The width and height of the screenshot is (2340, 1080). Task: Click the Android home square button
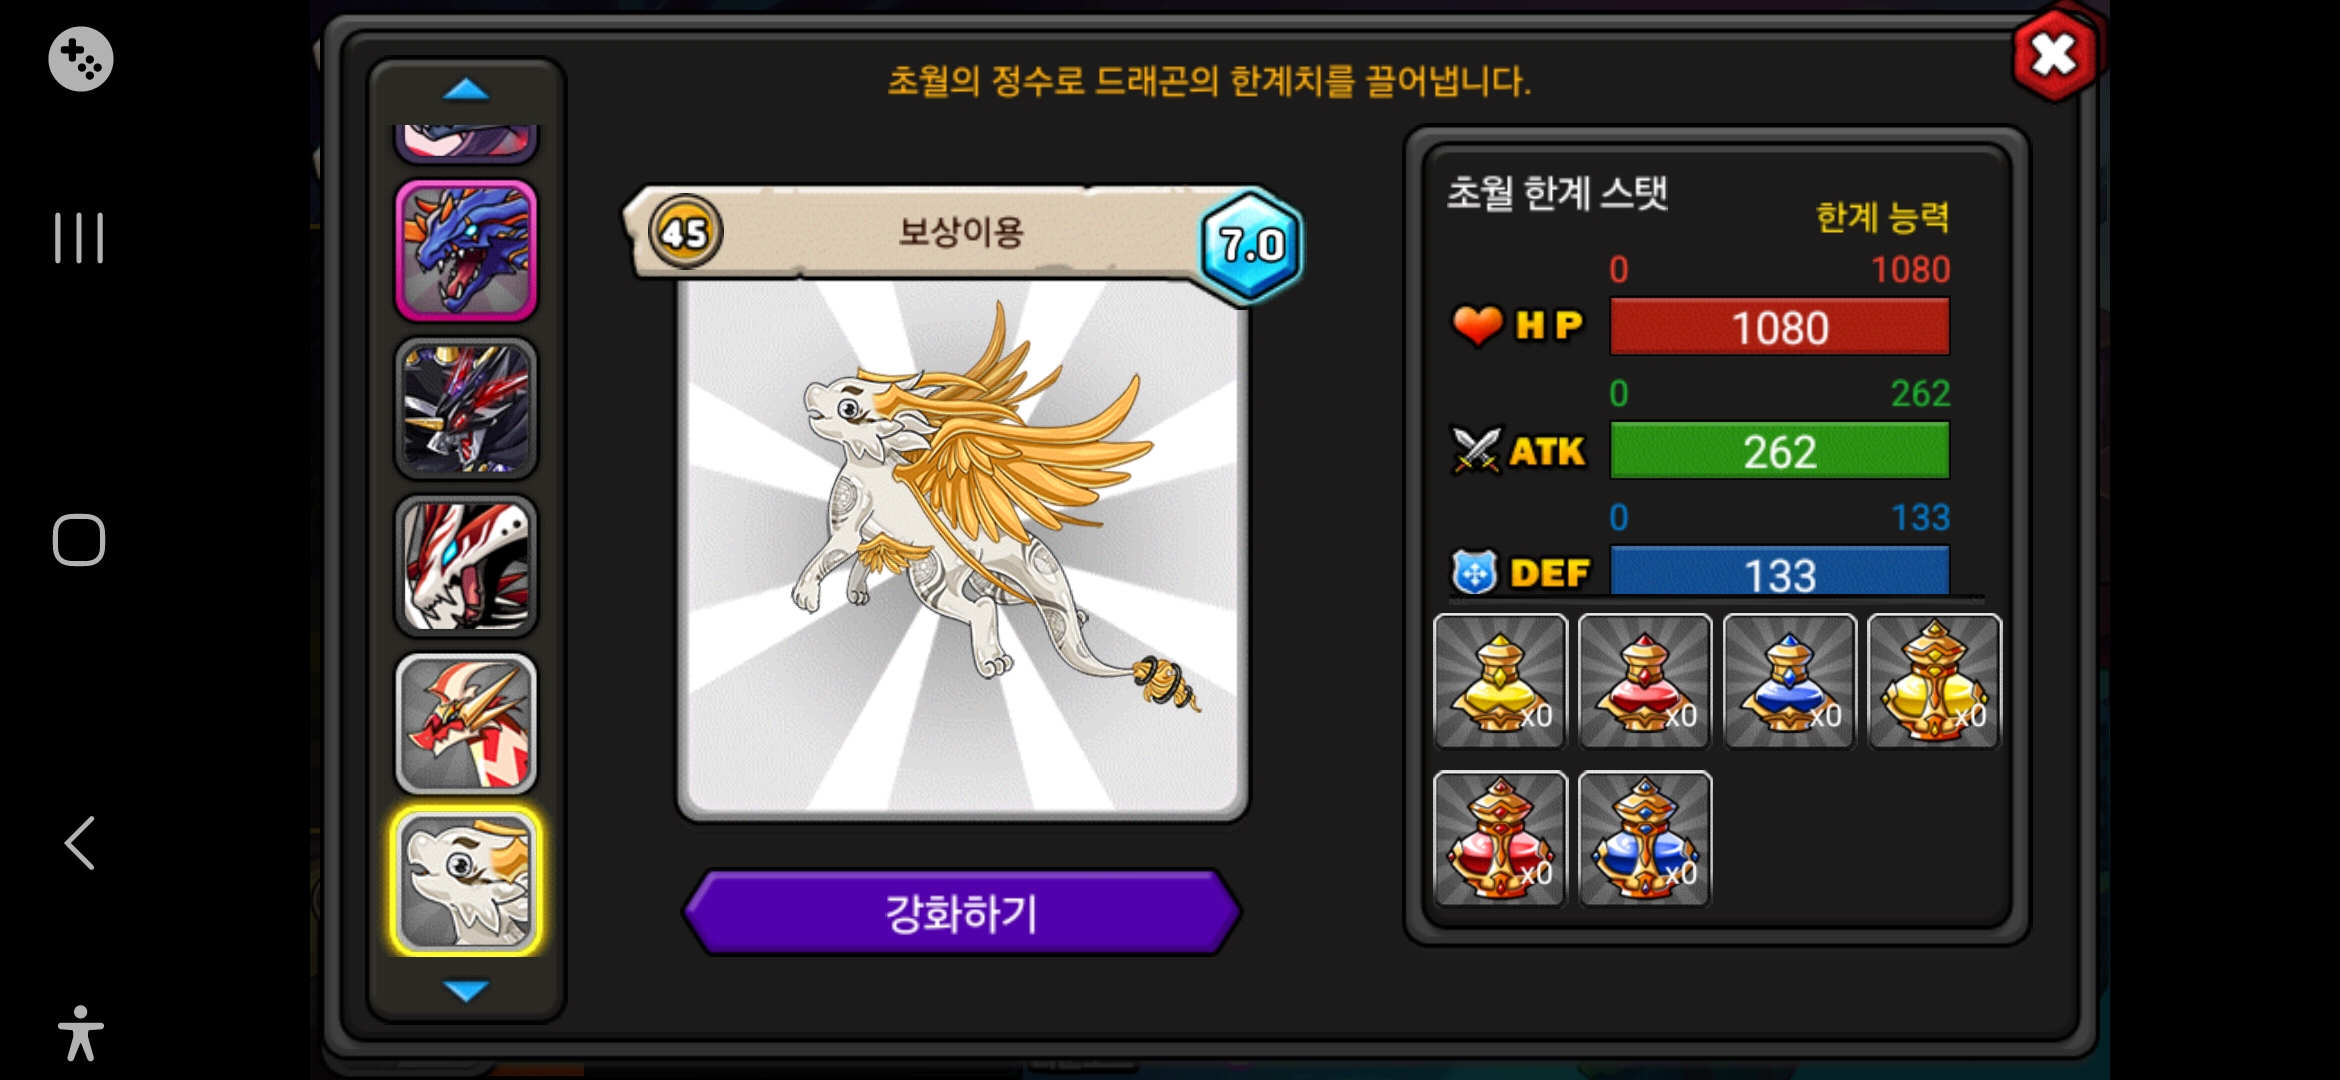click(x=79, y=540)
